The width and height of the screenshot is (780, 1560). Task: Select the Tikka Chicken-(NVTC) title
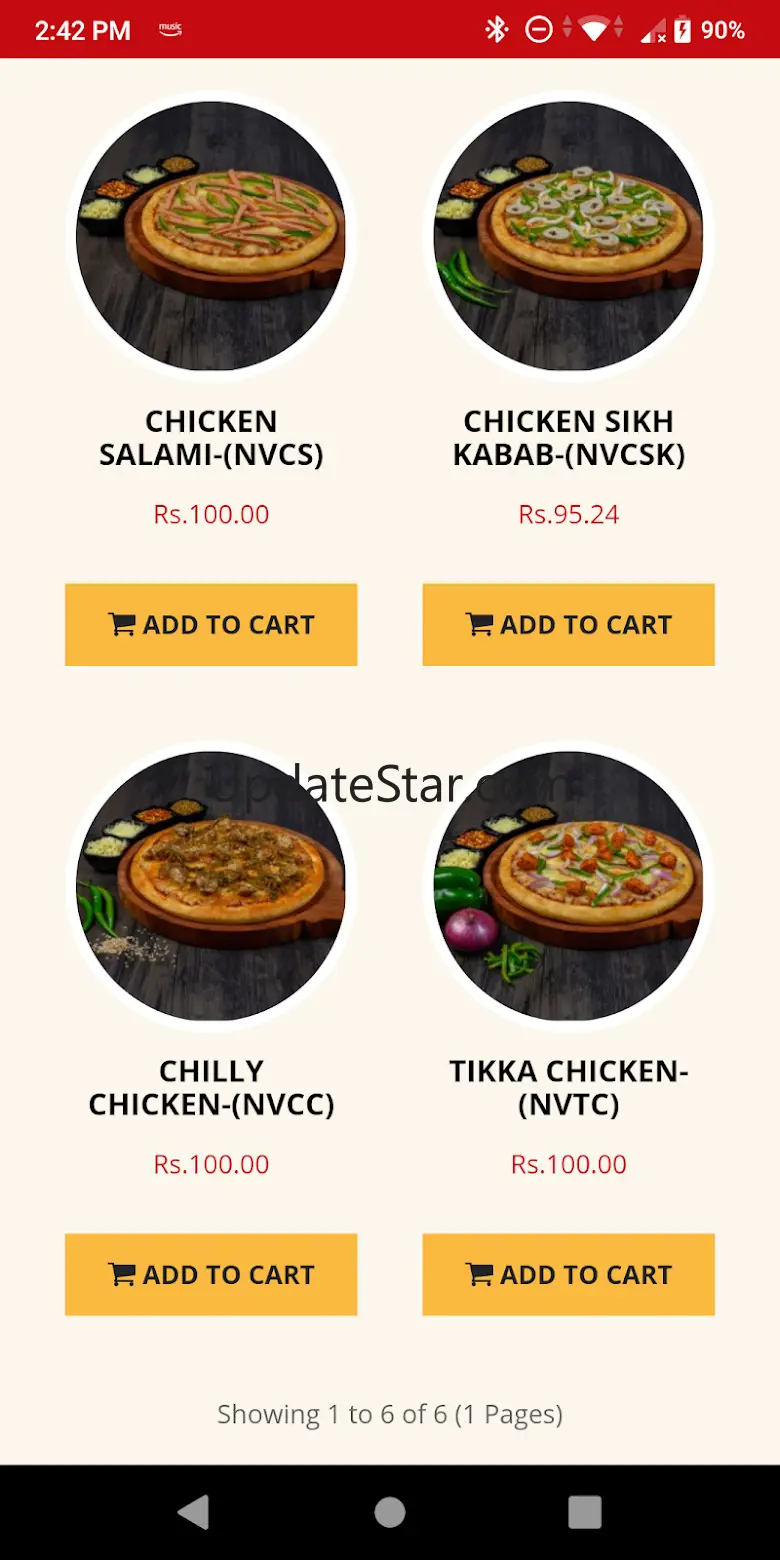pos(568,1088)
